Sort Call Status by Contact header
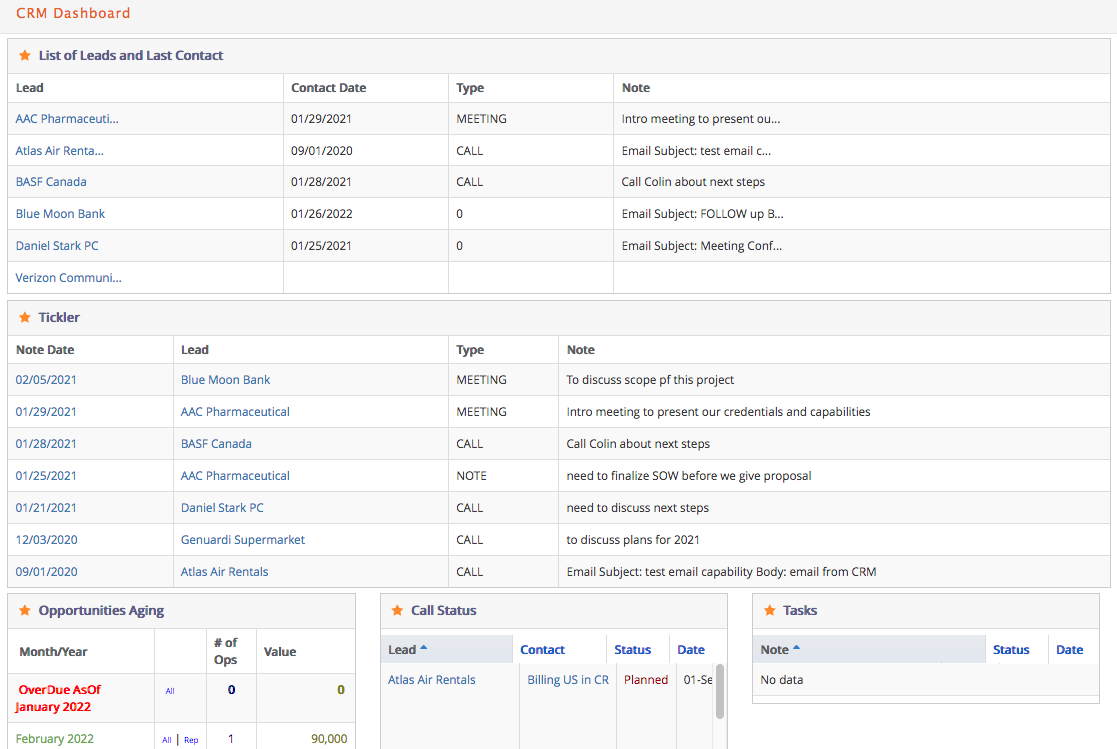 tap(542, 650)
